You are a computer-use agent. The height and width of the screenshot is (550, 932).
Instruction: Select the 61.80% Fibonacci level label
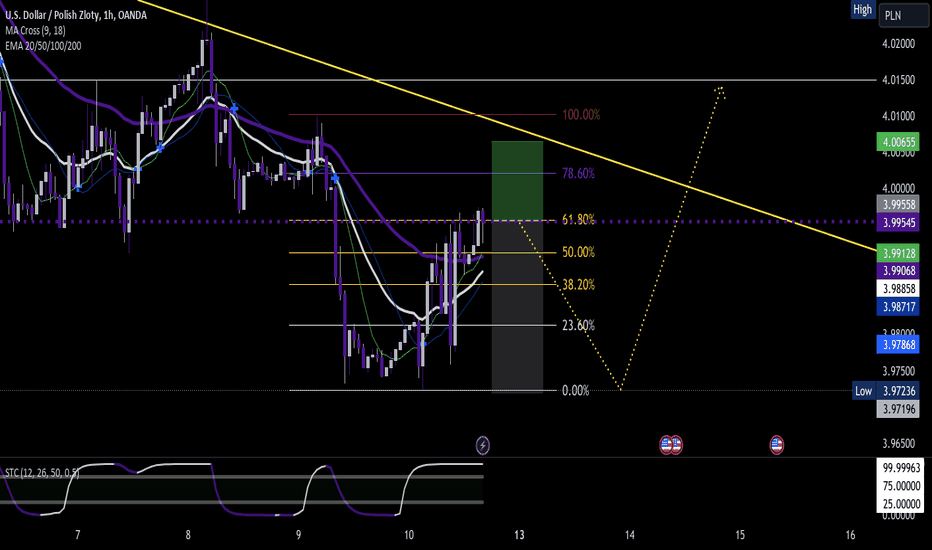(x=578, y=220)
